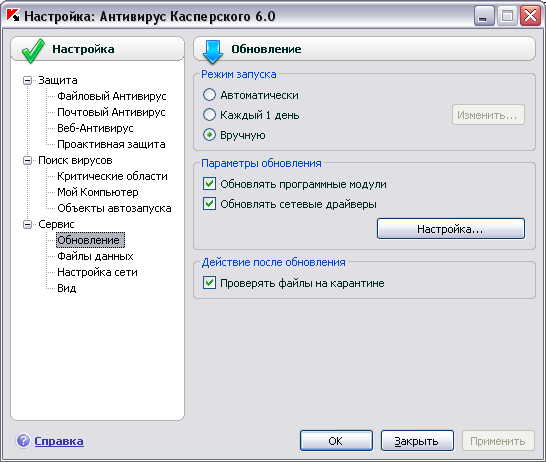Open Файловый Антивирус settings
The image size is (546, 462).
tap(112, 96)
